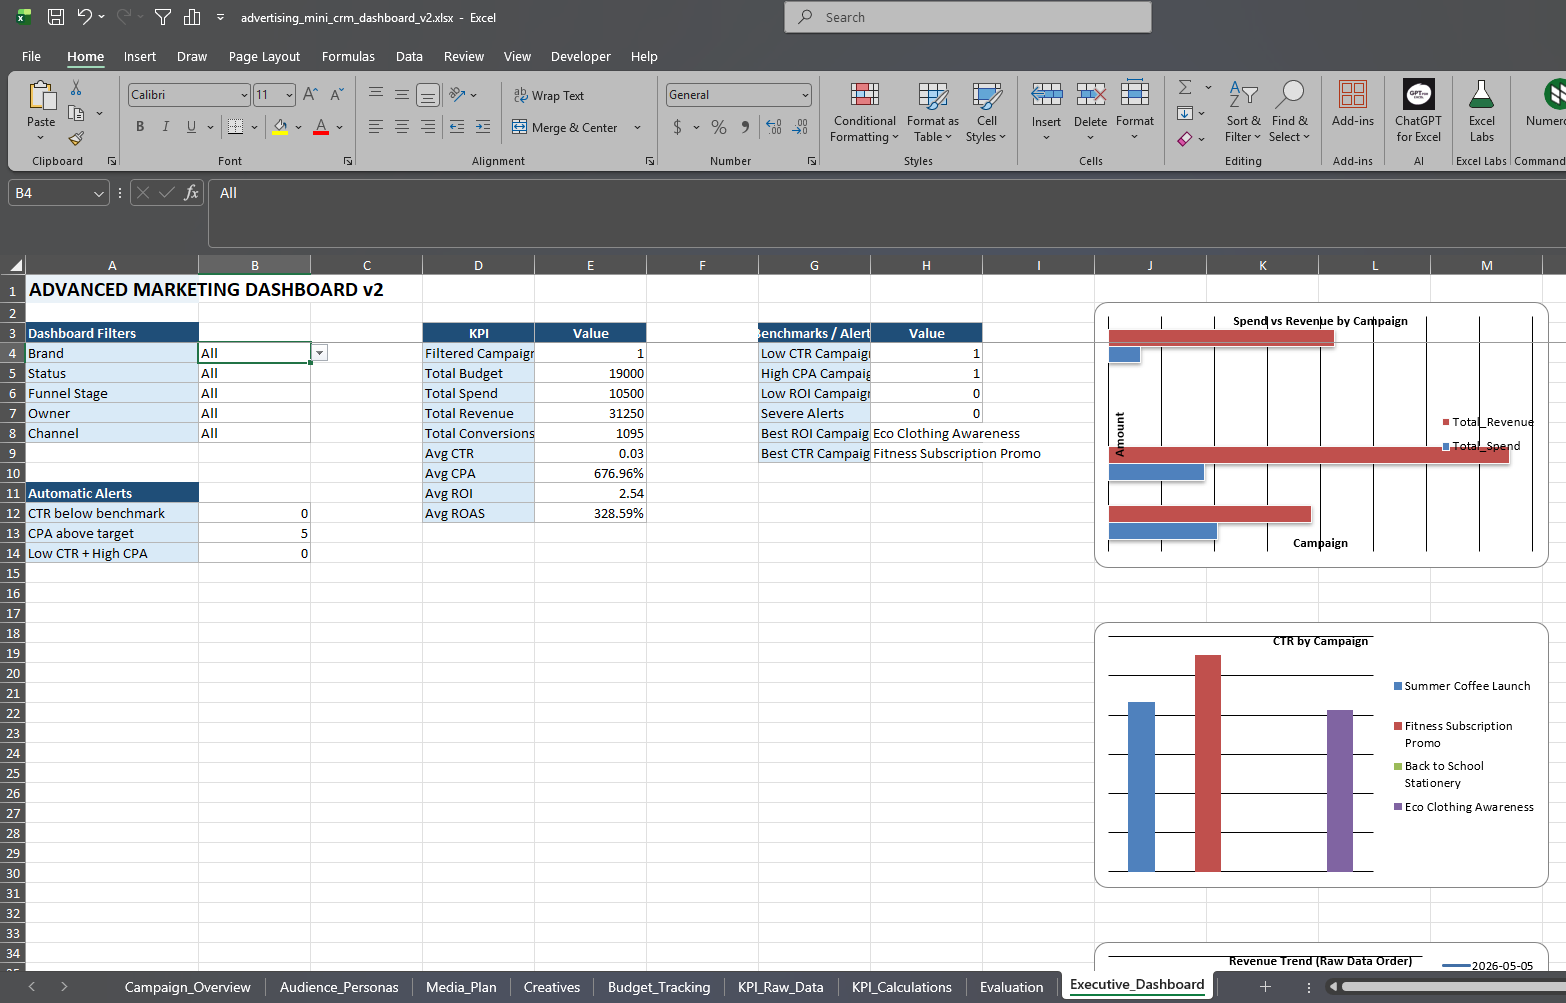
Task: Click the Search box in title bar
Action: [x=968, y=17]
